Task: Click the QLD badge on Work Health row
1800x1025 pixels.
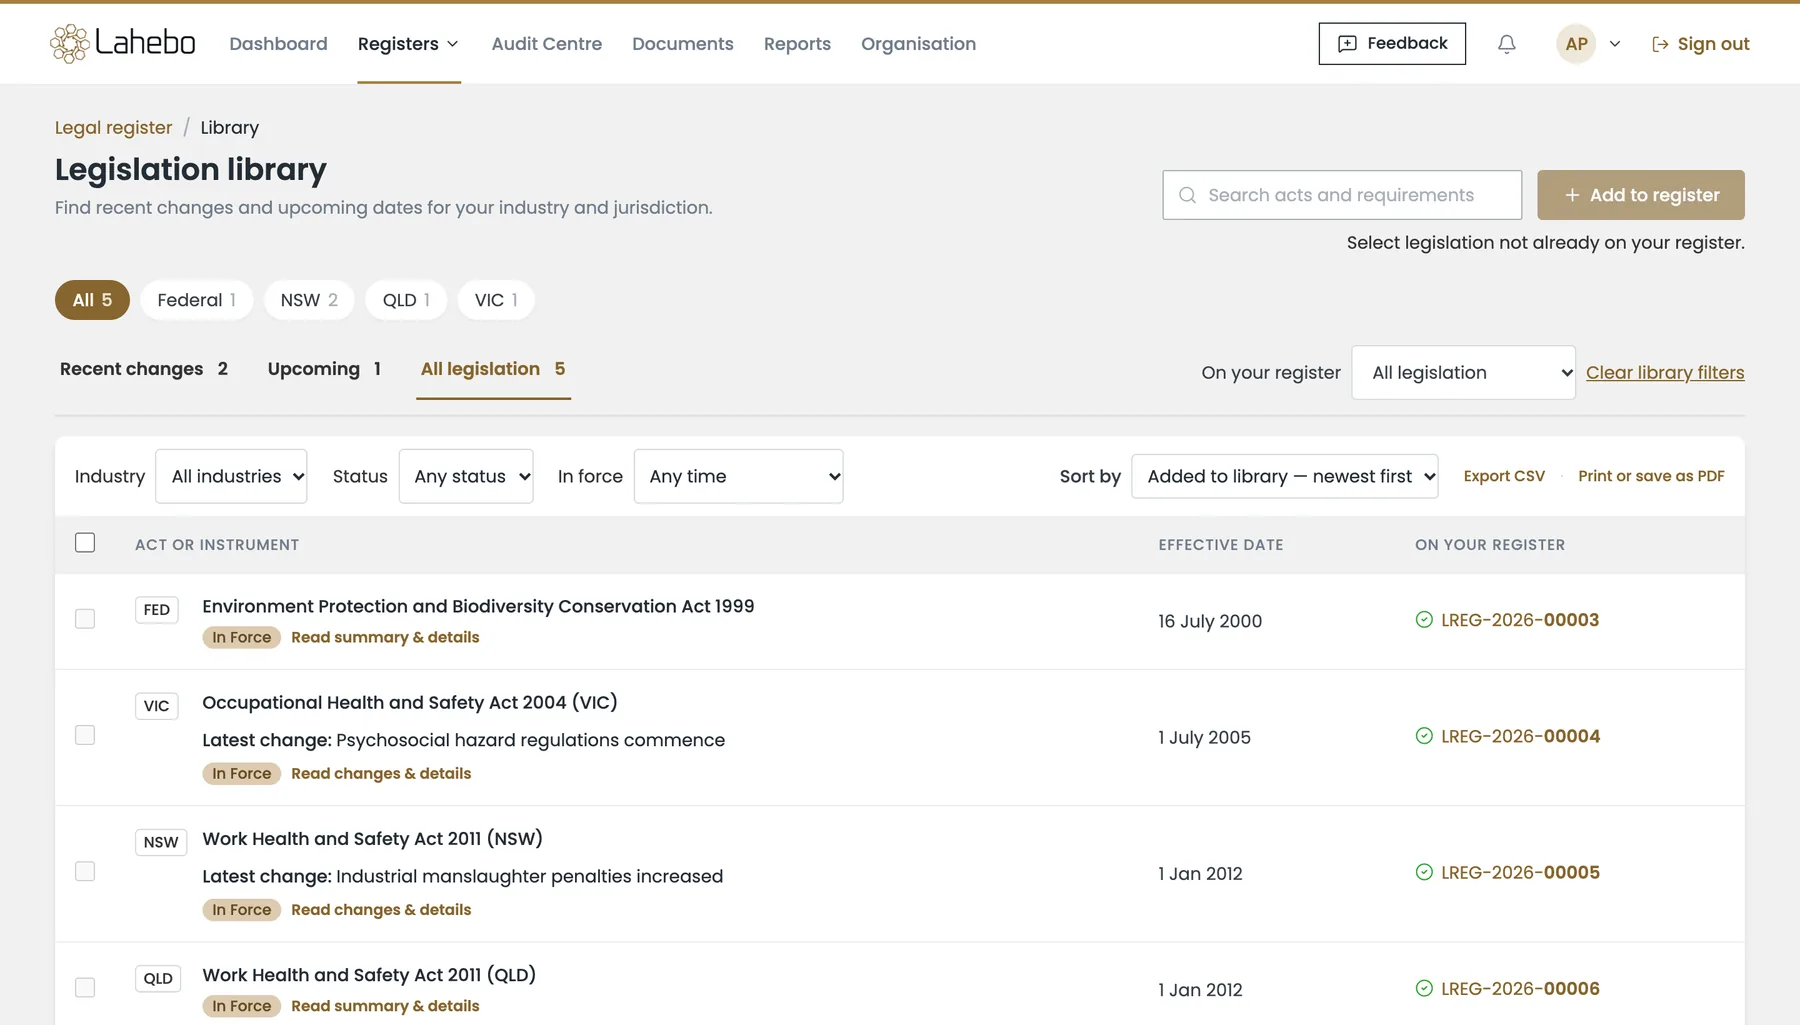Action: pyautogui.click(x=158, y=978)
